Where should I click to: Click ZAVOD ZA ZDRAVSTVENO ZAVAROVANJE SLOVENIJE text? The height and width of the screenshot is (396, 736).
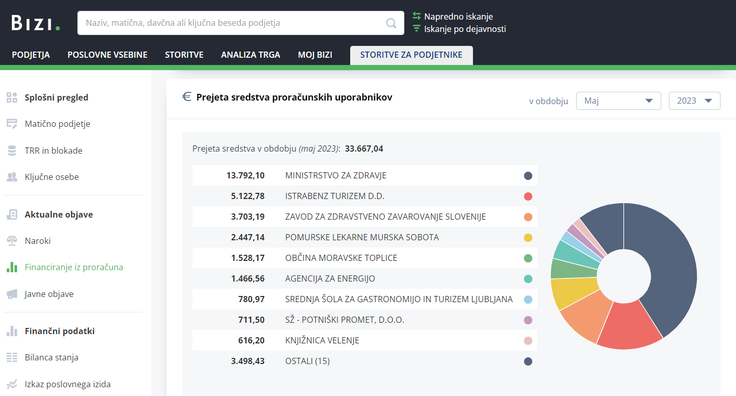(x=385, y=217)
